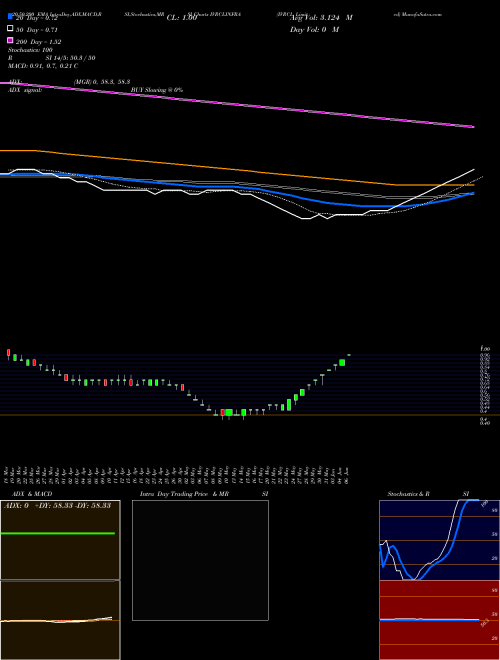500x660 pixels.
Task: Click the white 50 Day legend swatch
Action: tap(10, 29)
